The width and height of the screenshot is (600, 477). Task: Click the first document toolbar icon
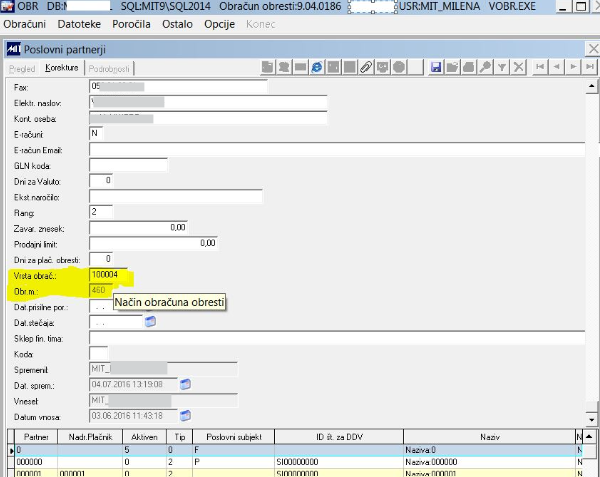pos(267,67)
